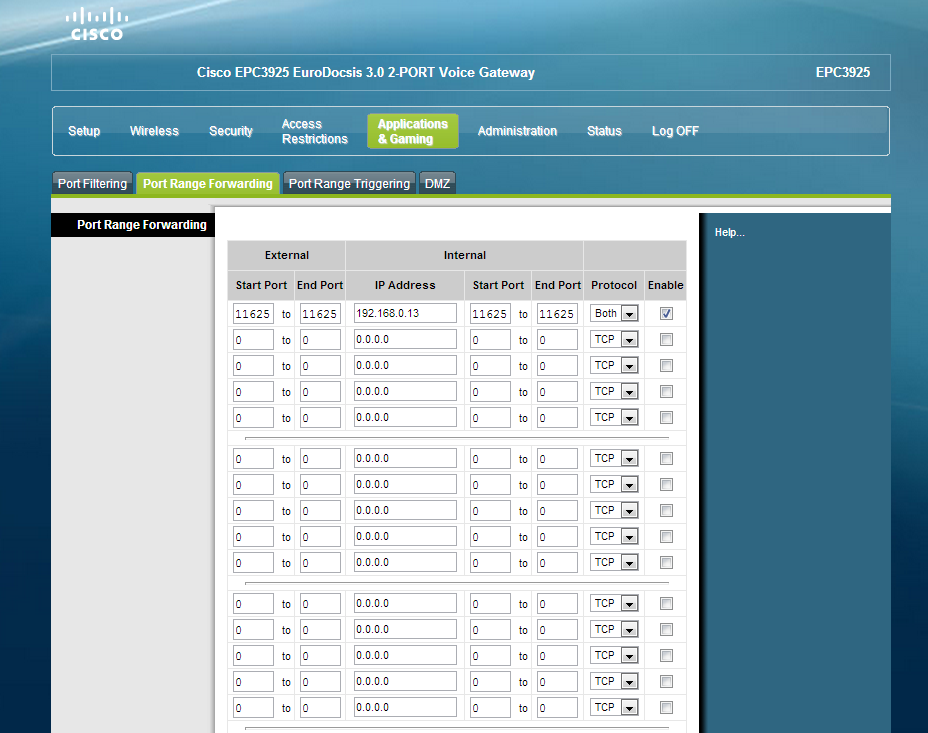Switch to Port Range Triggering tab
Viewport: 928px width, 733px height.
(349, 183)
